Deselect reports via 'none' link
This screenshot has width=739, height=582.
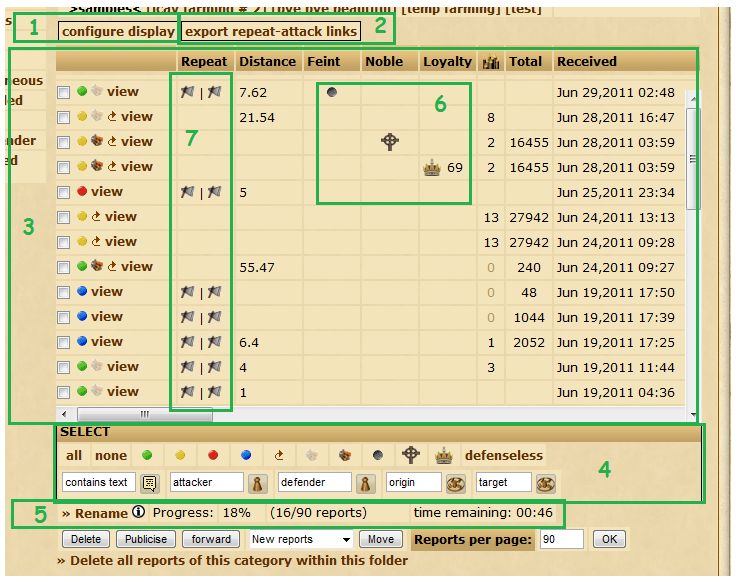(111, 455)
